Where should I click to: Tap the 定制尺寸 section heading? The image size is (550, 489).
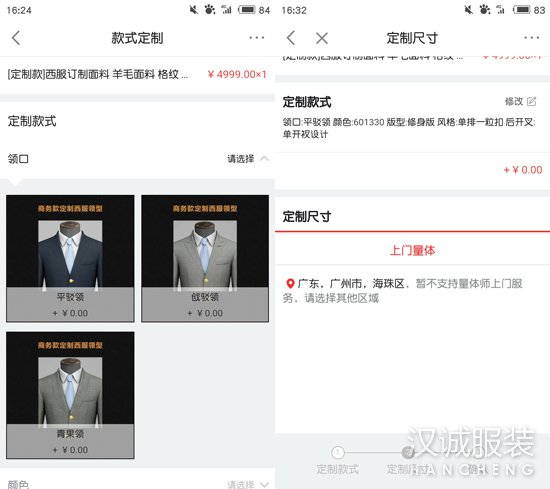[307, 216]
